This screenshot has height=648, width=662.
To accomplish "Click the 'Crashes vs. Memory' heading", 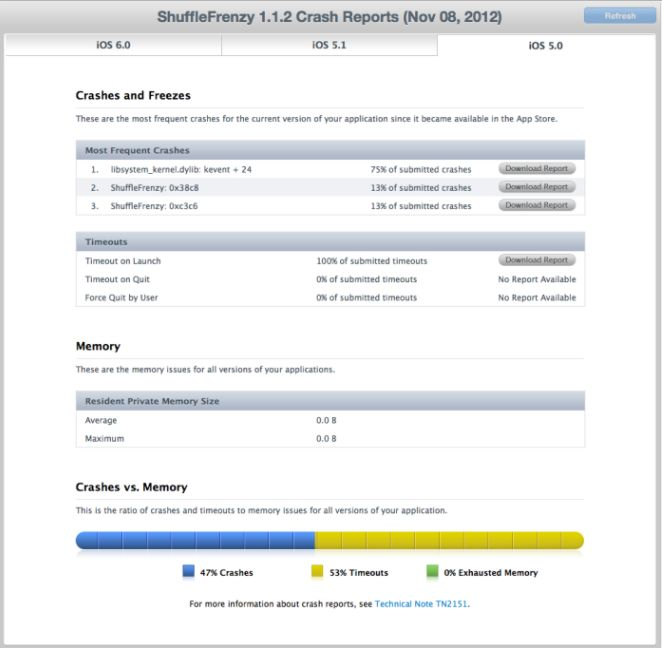I will tap(131, 487).
